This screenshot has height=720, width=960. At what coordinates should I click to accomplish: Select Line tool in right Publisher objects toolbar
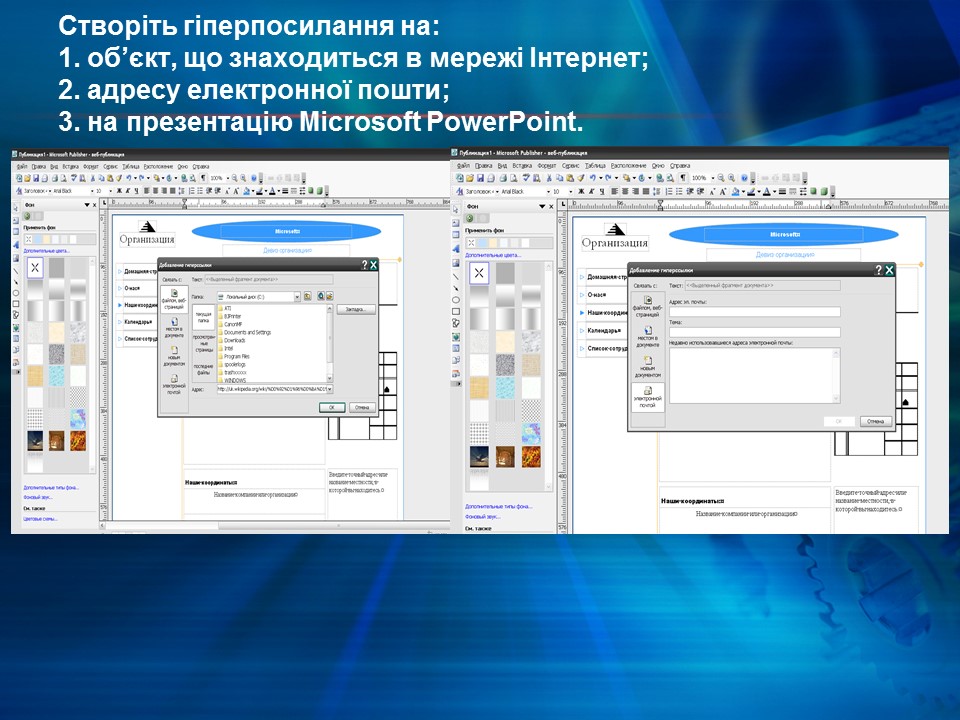tap(456, 277)
